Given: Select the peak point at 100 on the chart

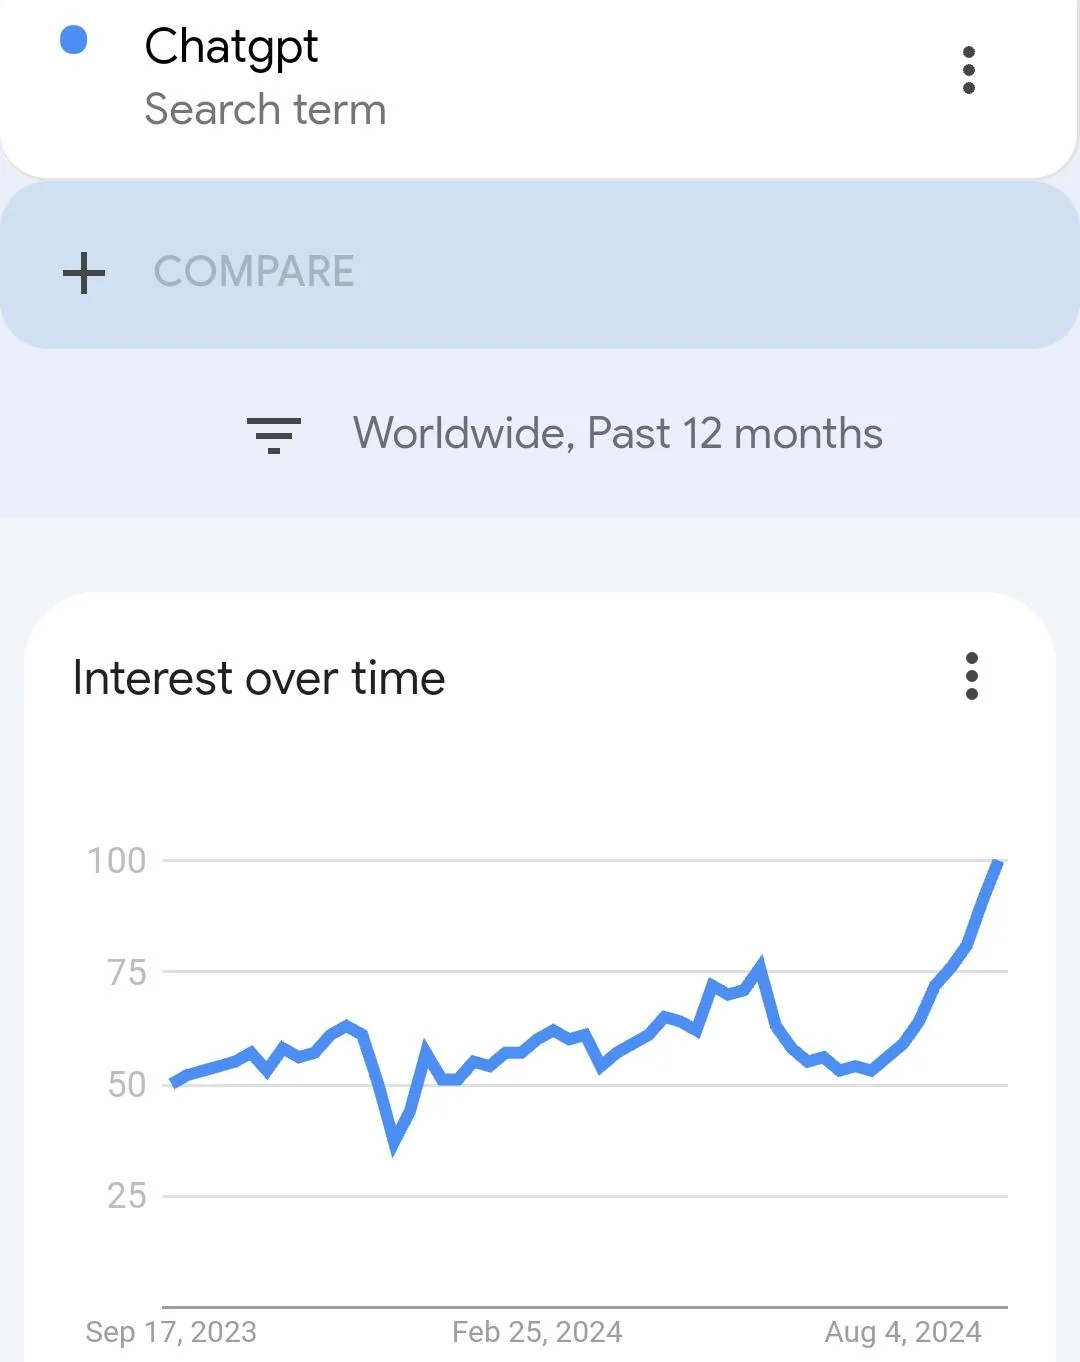Looking at the screenshot, I should 996,862.
